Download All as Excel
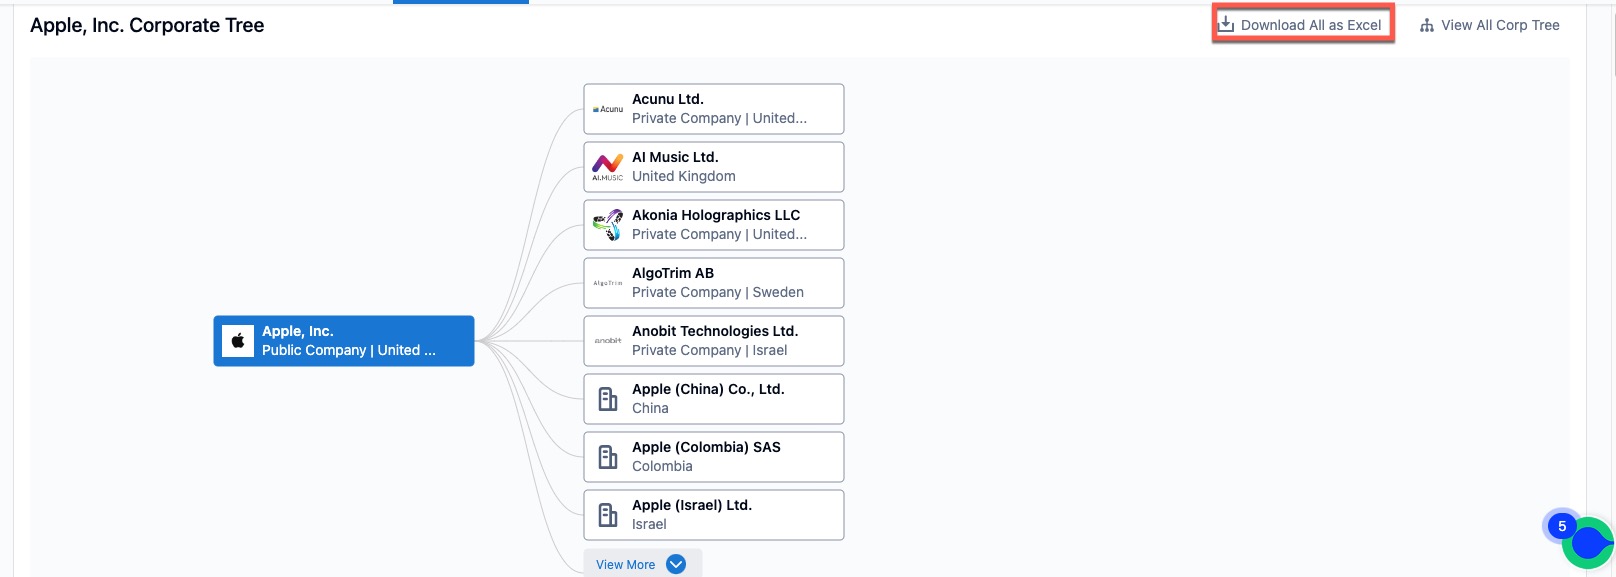The image size is (1616, 577). click(x=1310, y=25)
